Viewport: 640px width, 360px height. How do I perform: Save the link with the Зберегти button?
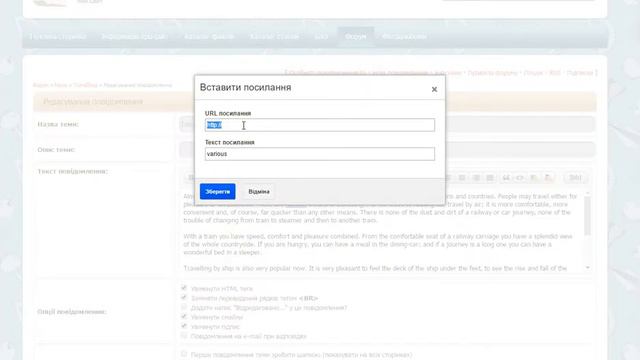[218, 191]
